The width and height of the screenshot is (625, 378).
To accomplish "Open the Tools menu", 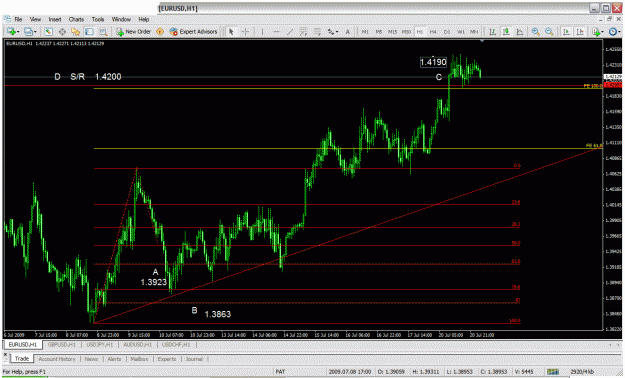I will click(x=98, y=19).
